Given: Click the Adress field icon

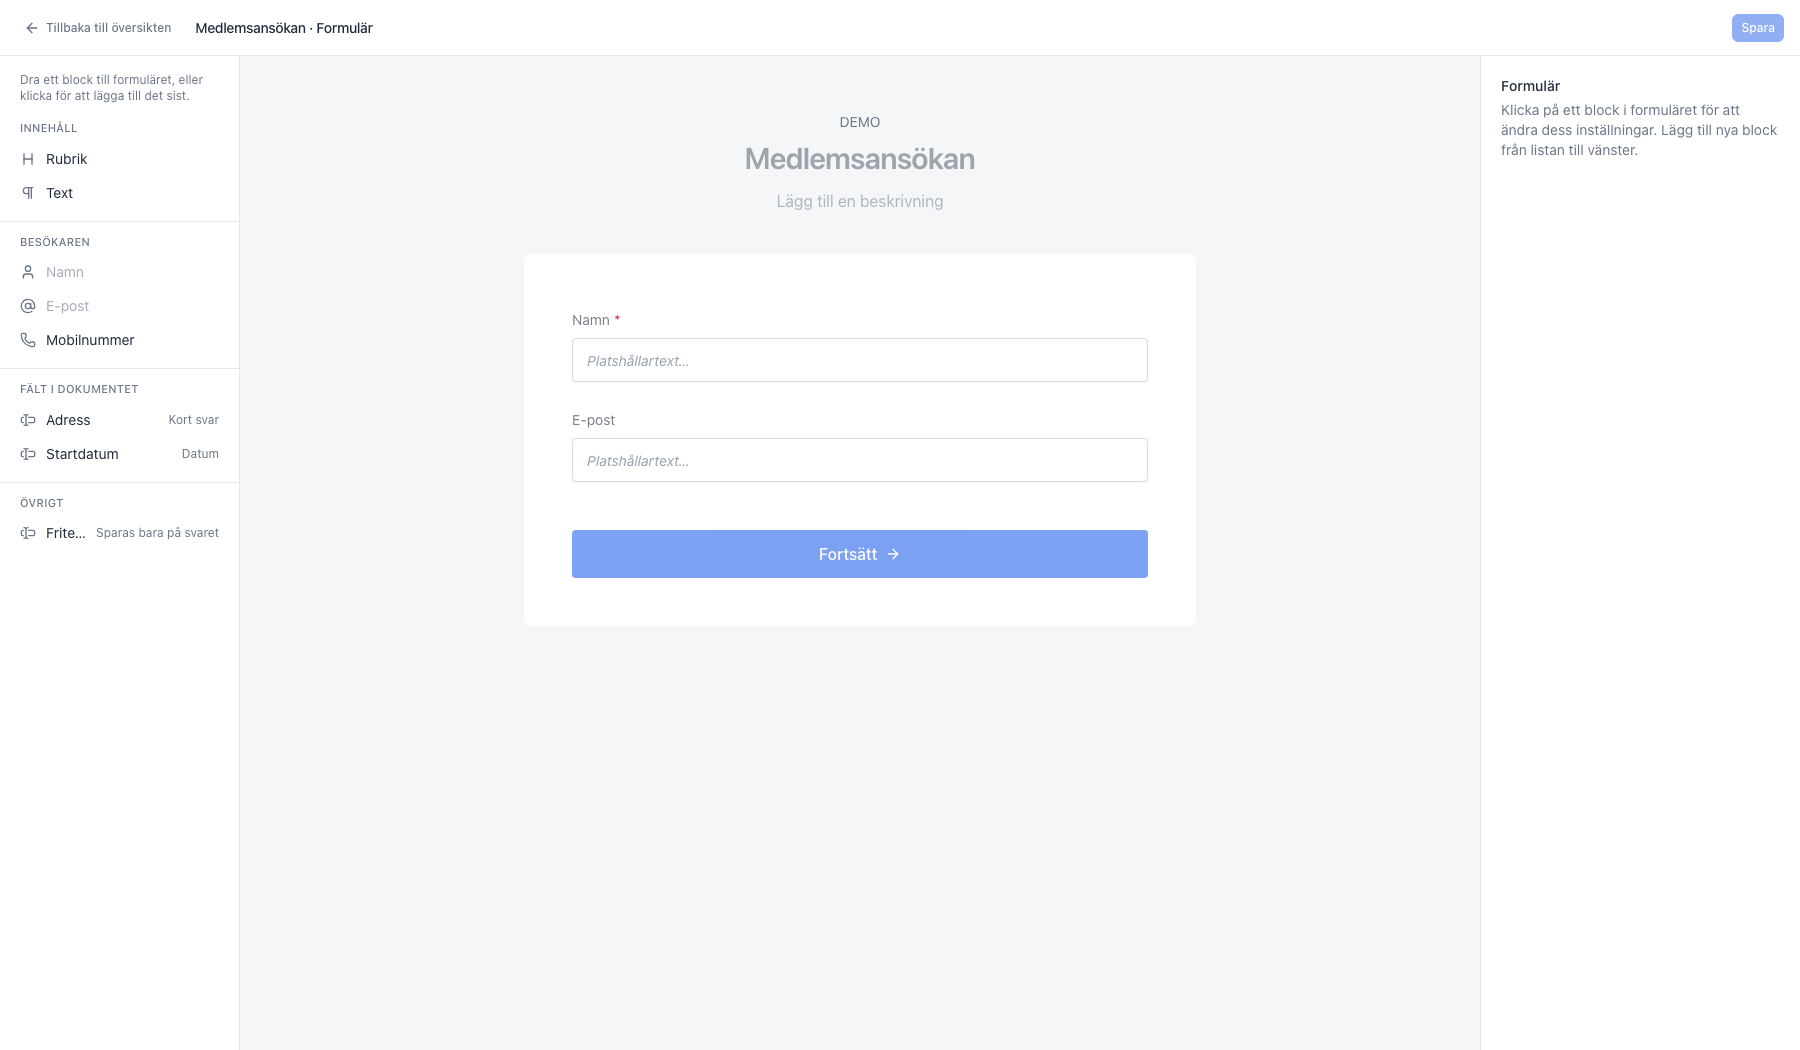Looking at the screenshot, I should (x=28, y=420).
